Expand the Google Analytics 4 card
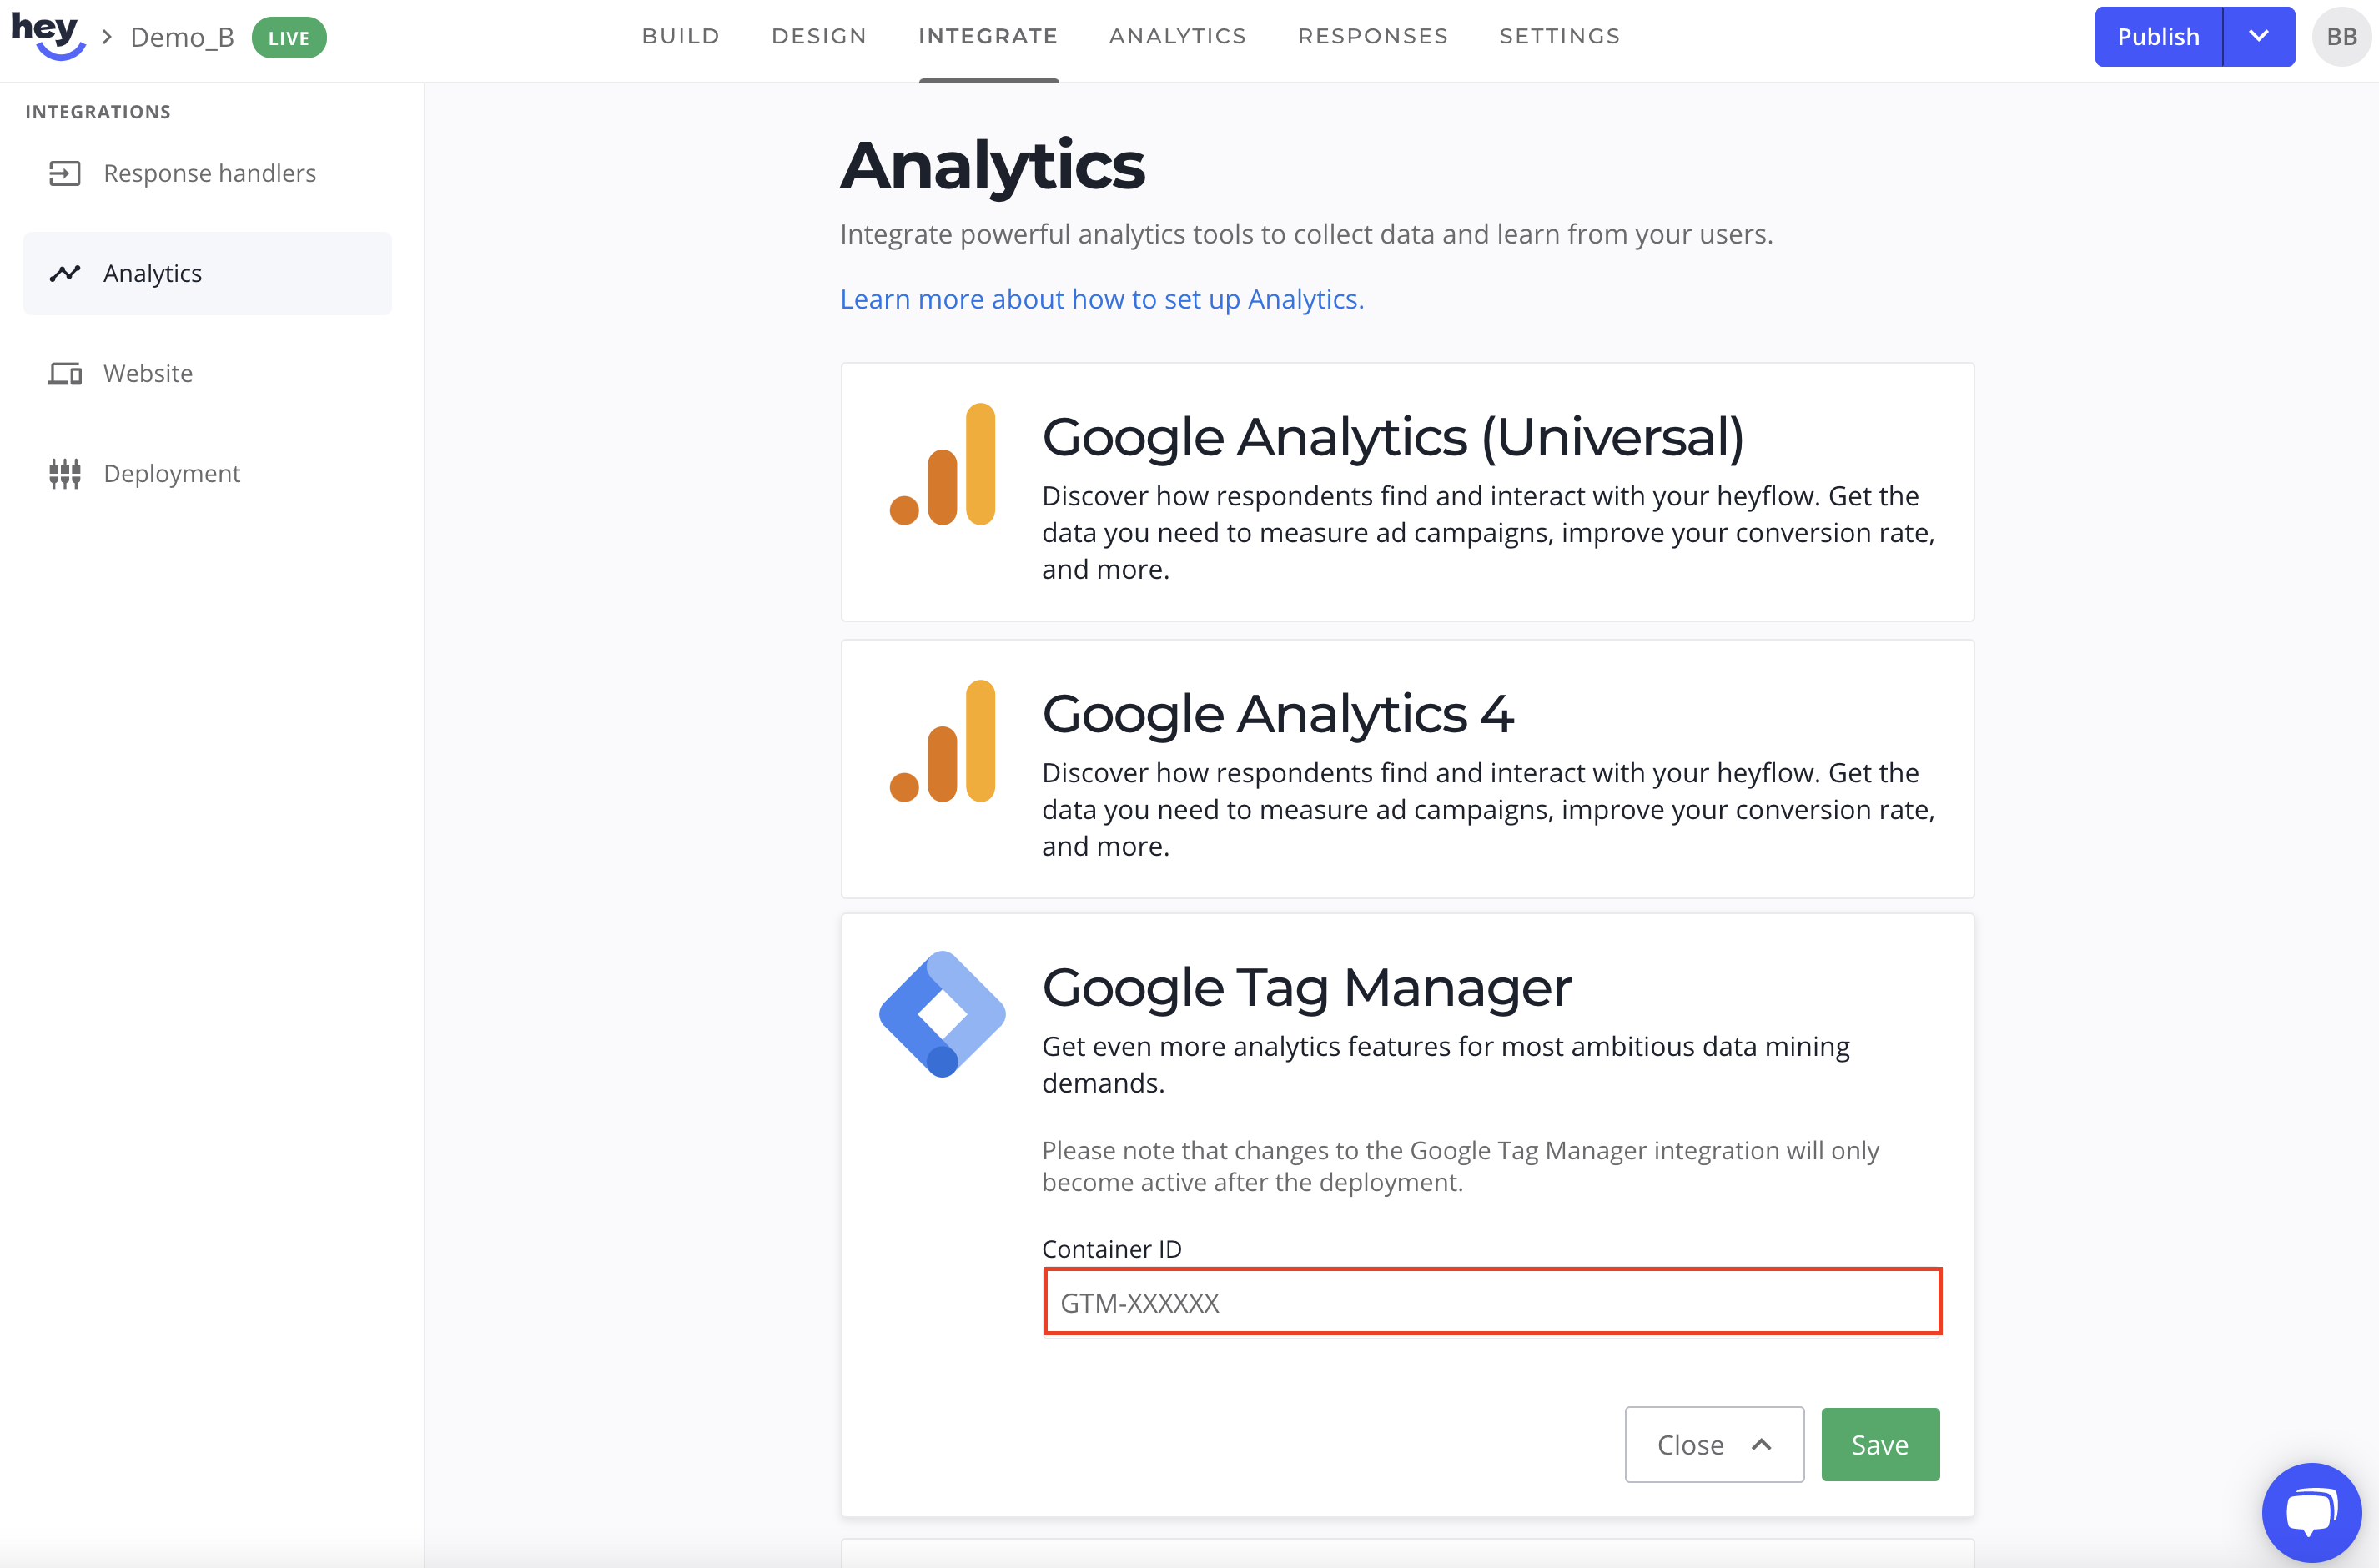The width and height of the screenshot is (2379, 1568). (1407, 768)
